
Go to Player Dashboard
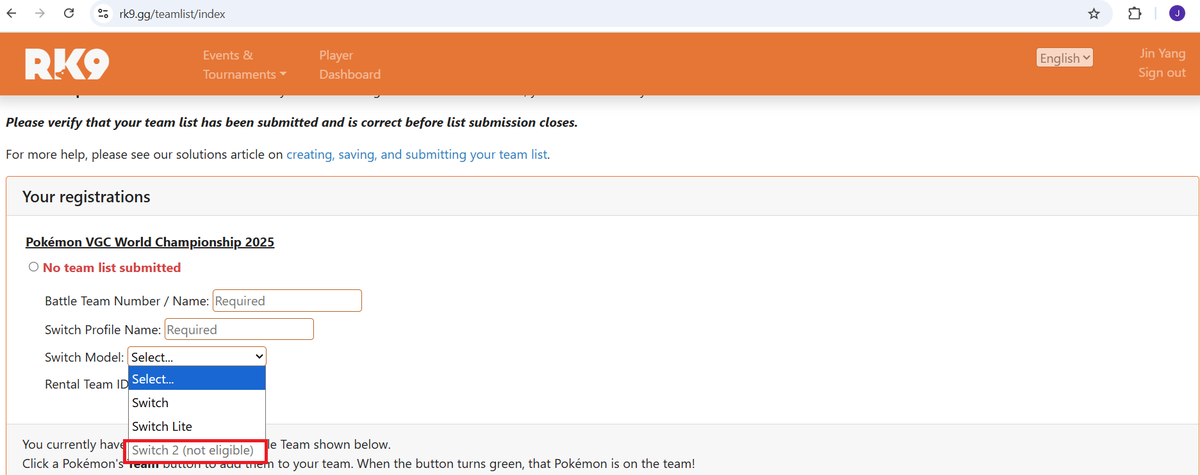(x=349, y=64)
